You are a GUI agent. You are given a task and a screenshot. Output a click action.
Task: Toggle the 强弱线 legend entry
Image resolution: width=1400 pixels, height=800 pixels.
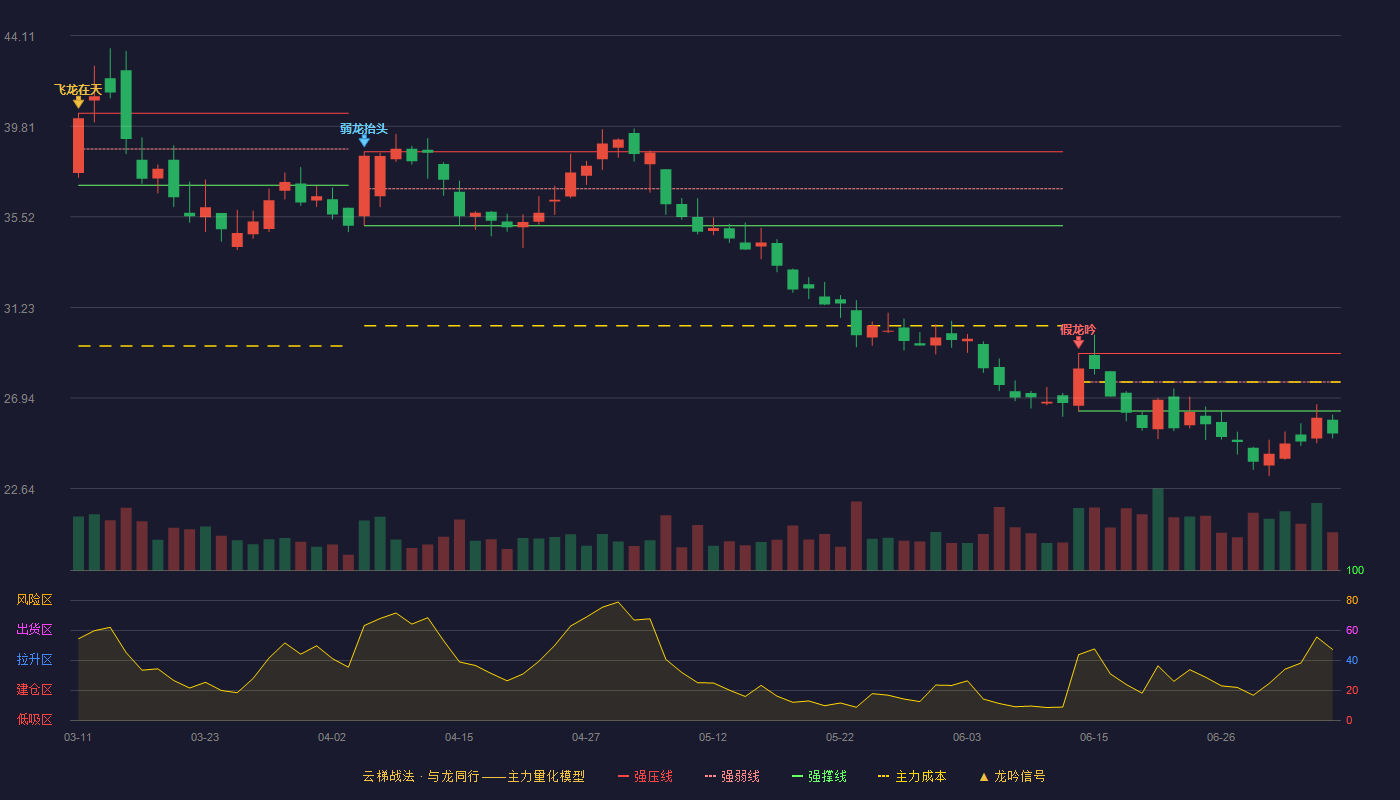(x=732, y=776)
